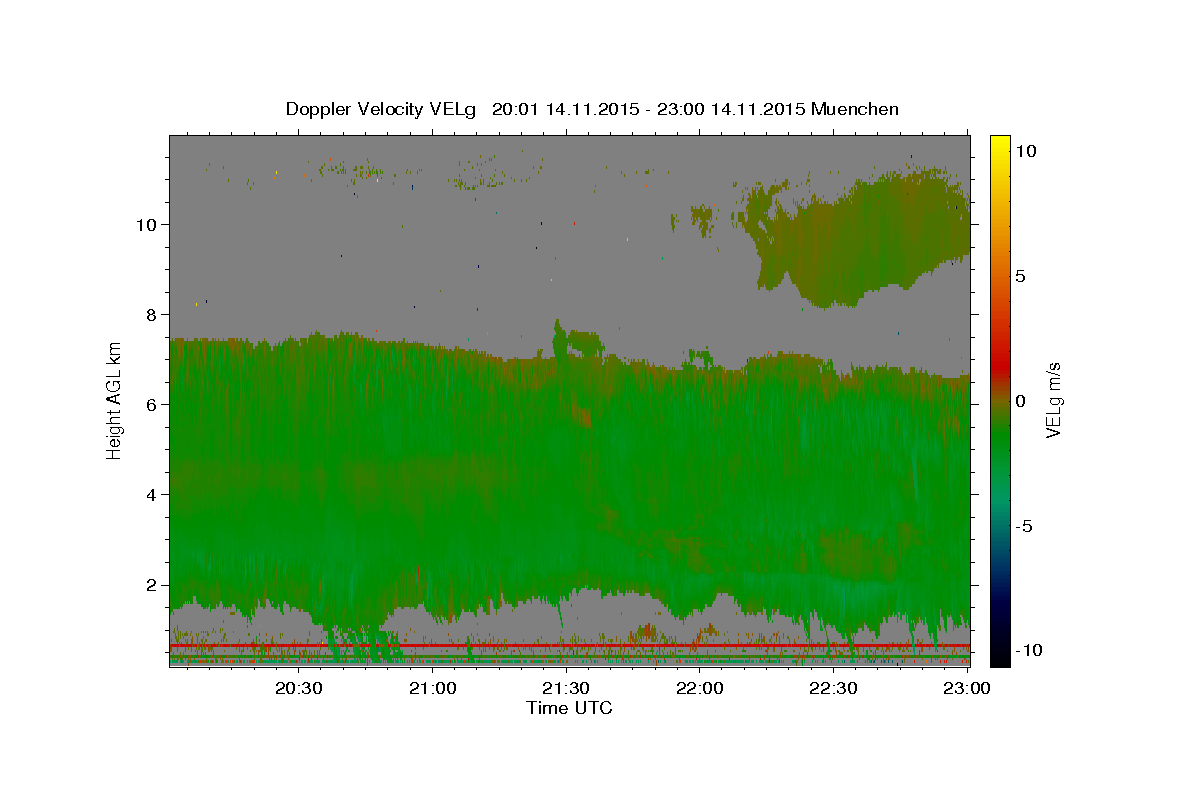The image size is (1200, 800).
Task: Click the height tick label 10
Action: [149, 224]
